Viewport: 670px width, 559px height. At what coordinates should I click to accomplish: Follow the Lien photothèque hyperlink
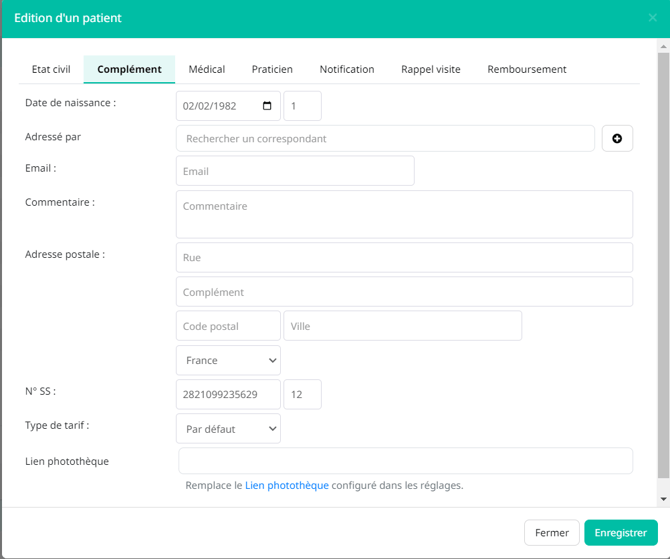click(x=287, y=486)
